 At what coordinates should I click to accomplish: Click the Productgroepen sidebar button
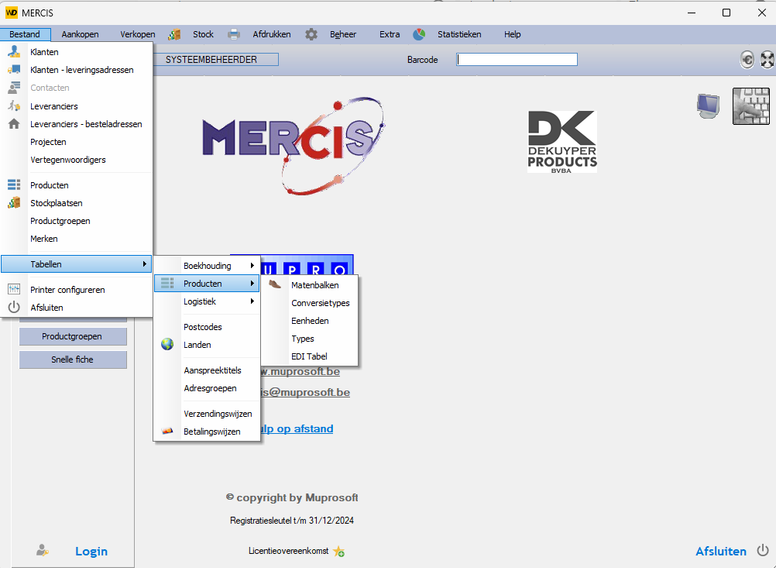[73, 336]
